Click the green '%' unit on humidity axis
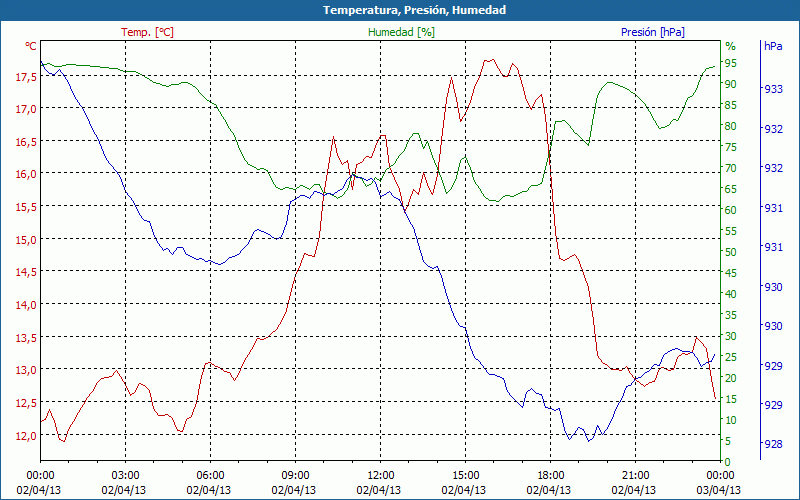Viewport: 800px width, 500px height. coord(731,46)
